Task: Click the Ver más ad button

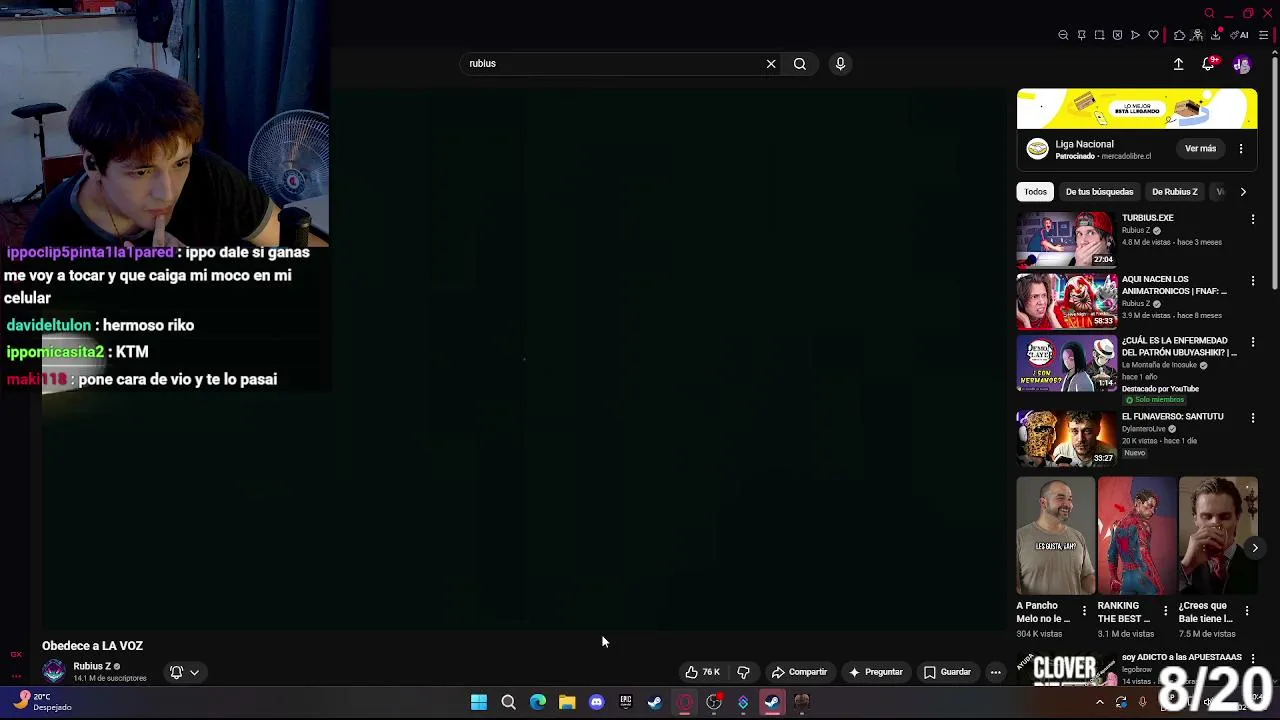Action: pyautogui.click(x=1200, y=149)
